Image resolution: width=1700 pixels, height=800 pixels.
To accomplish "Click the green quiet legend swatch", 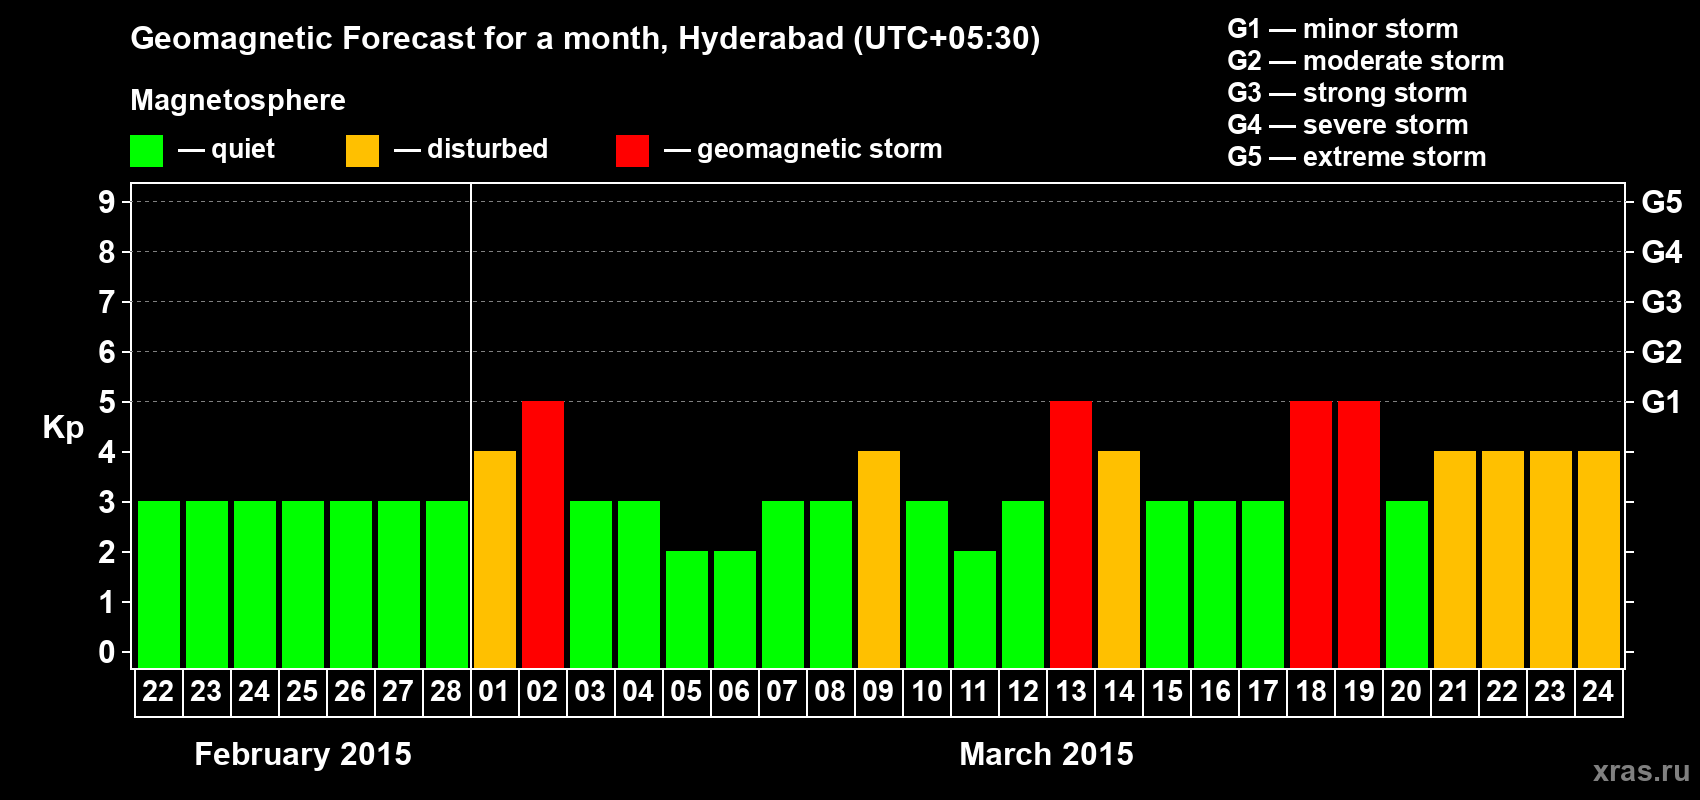I will pos(146,151).
